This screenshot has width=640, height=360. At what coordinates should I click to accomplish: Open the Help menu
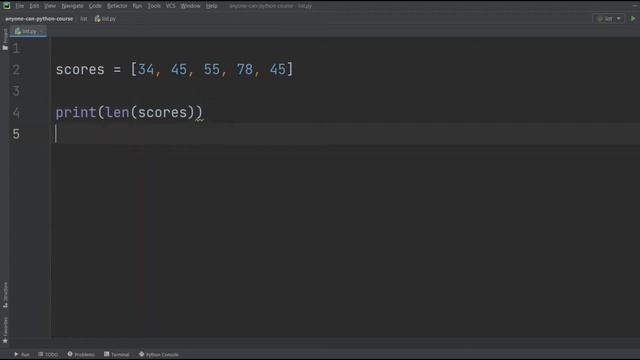211,6
